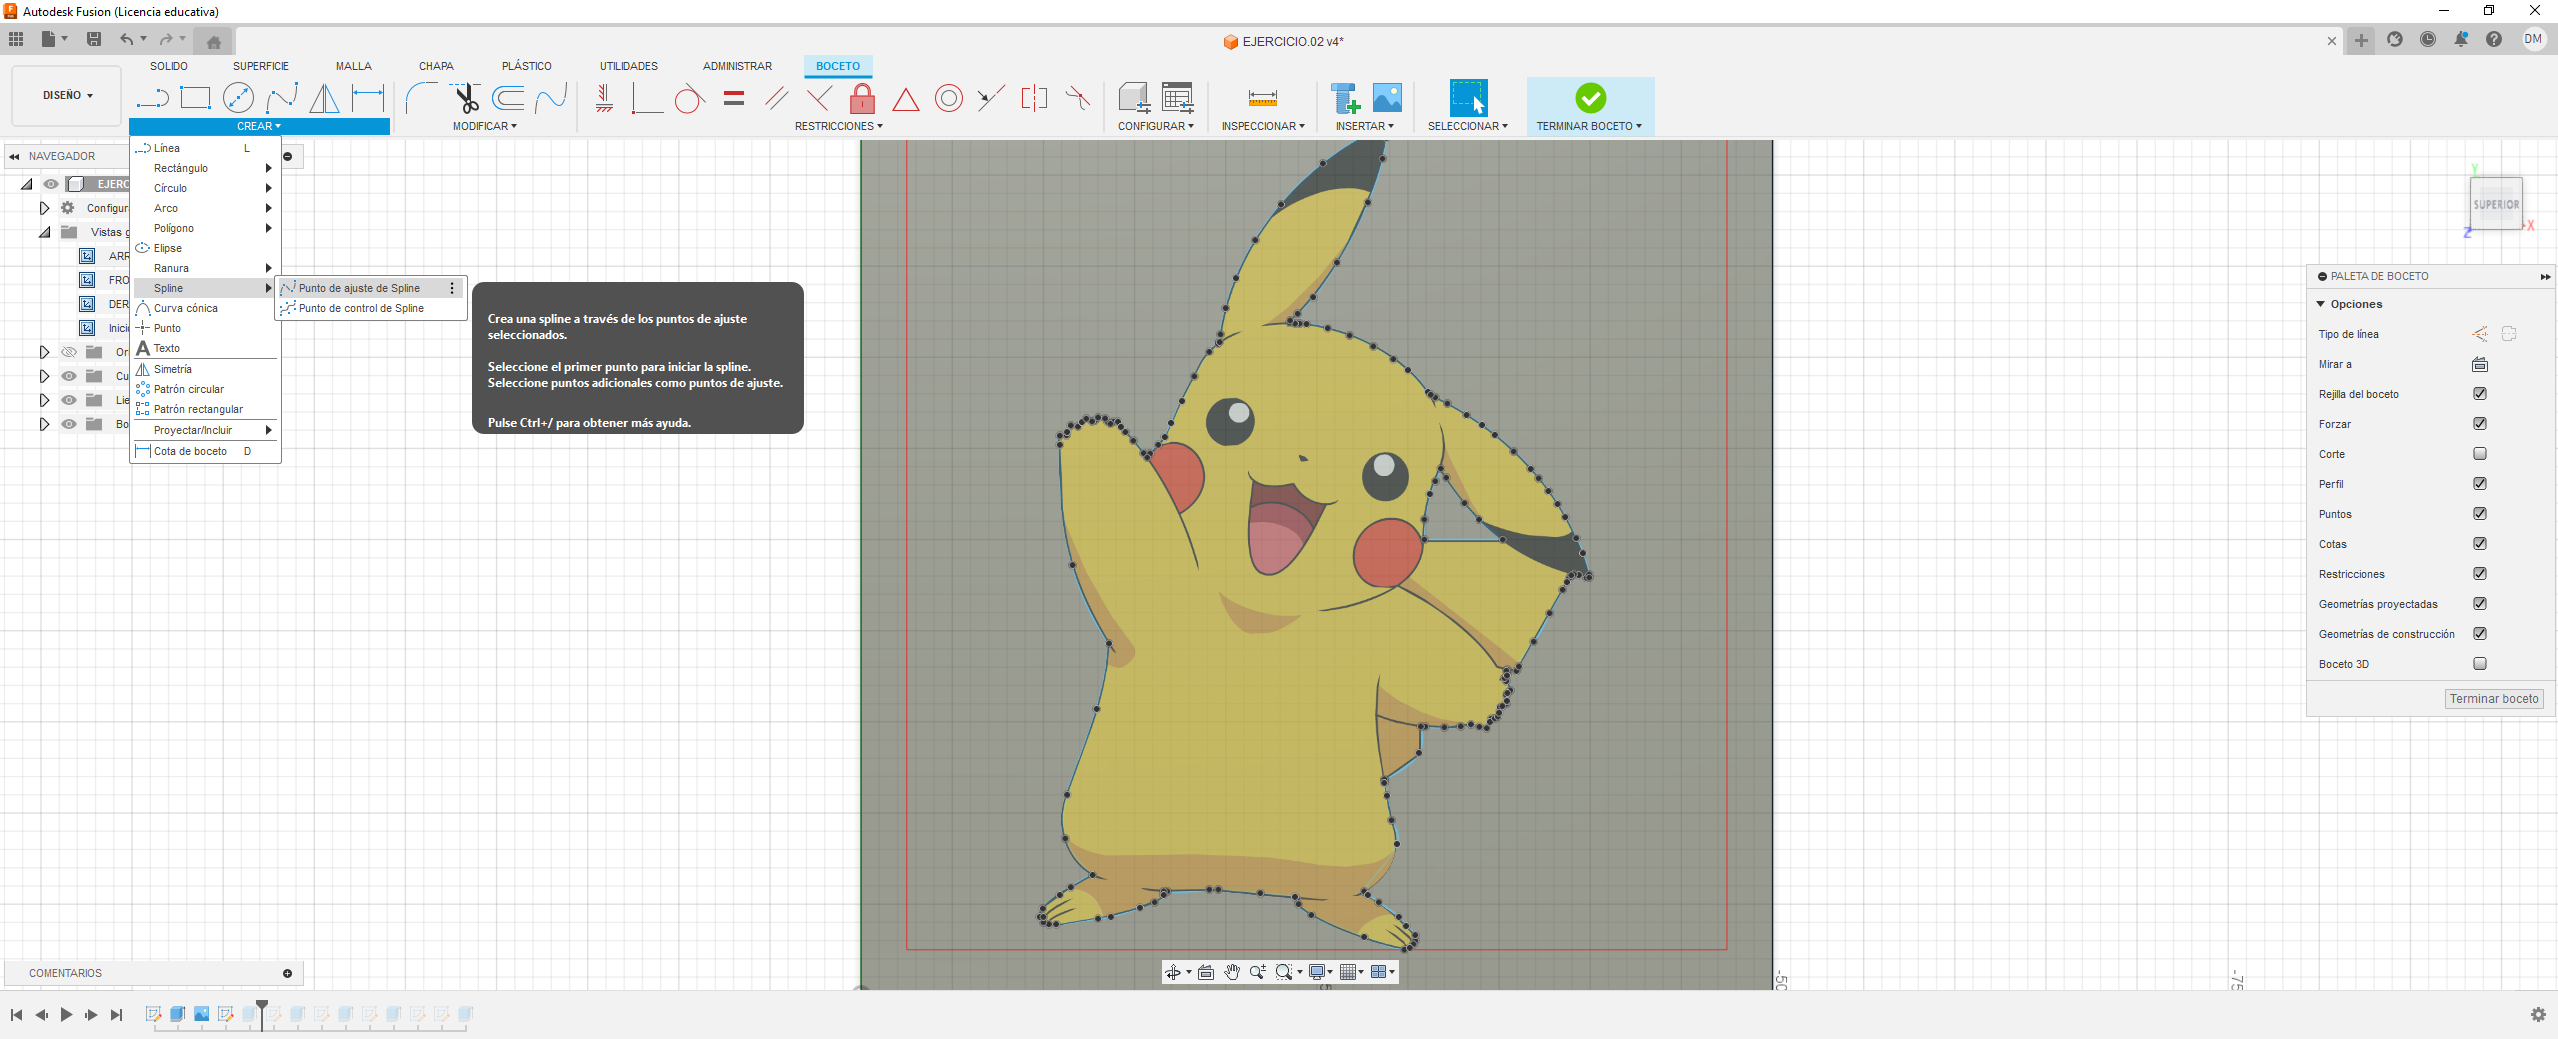Click the Insert canvas image icon
Viewport: 2558px width, 1039px height.
[x=1387, y=98]
